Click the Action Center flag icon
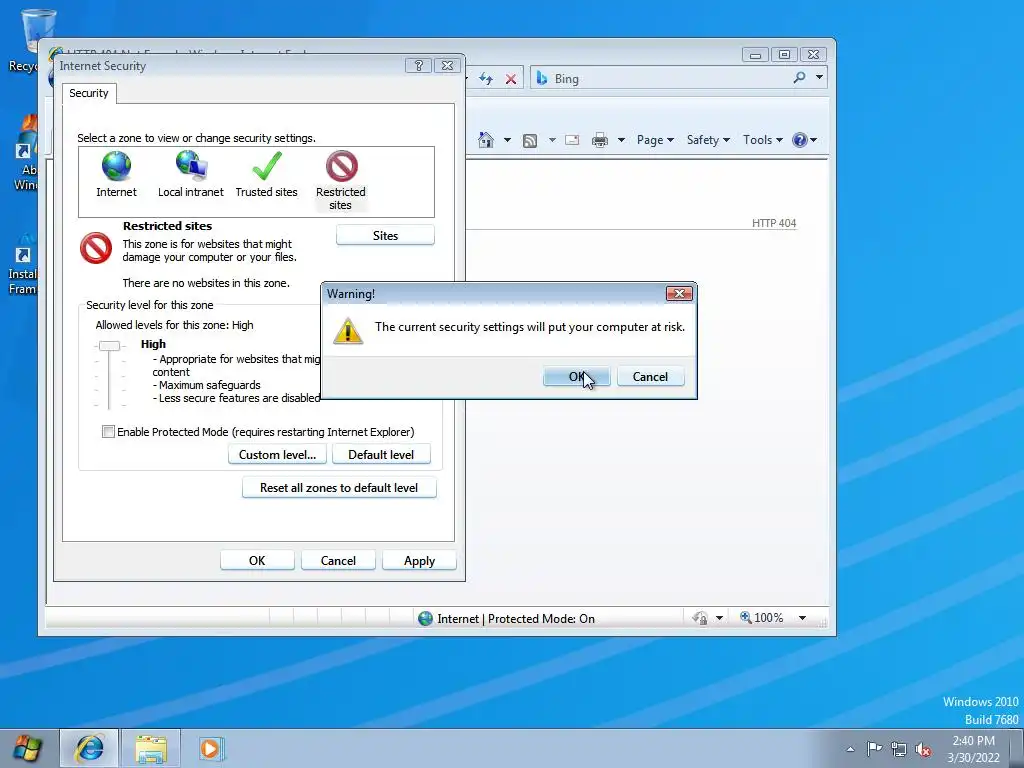This screenshot has height=768, width=1024. click(x=874, y=748)
